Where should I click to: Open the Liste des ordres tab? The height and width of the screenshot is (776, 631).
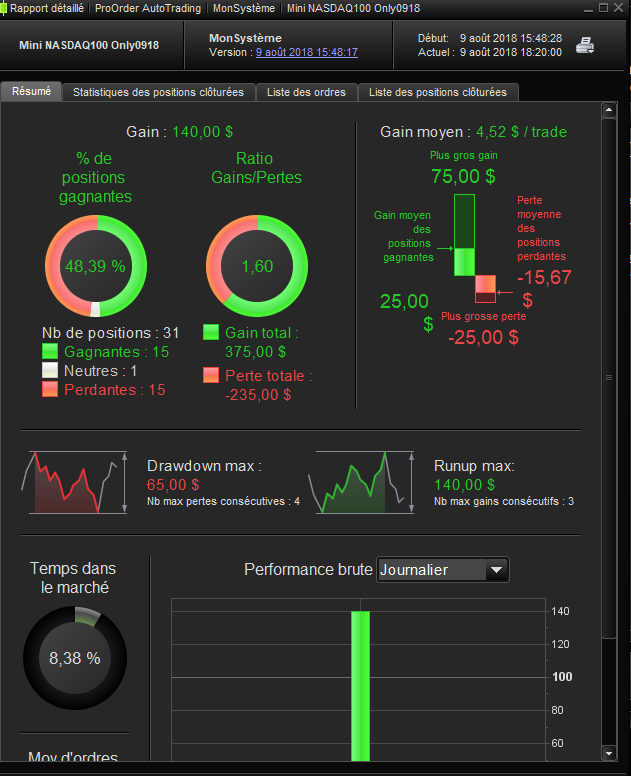[x=306, y=93]
